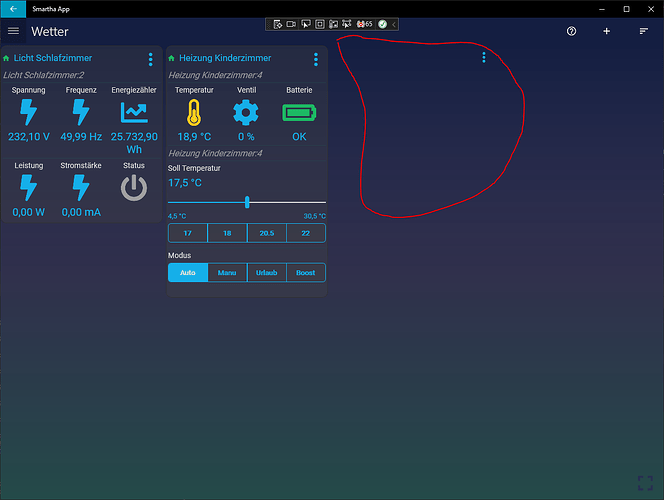664x500 pixels.
Task: Open the help question mark icon
Action: point(571,32)
